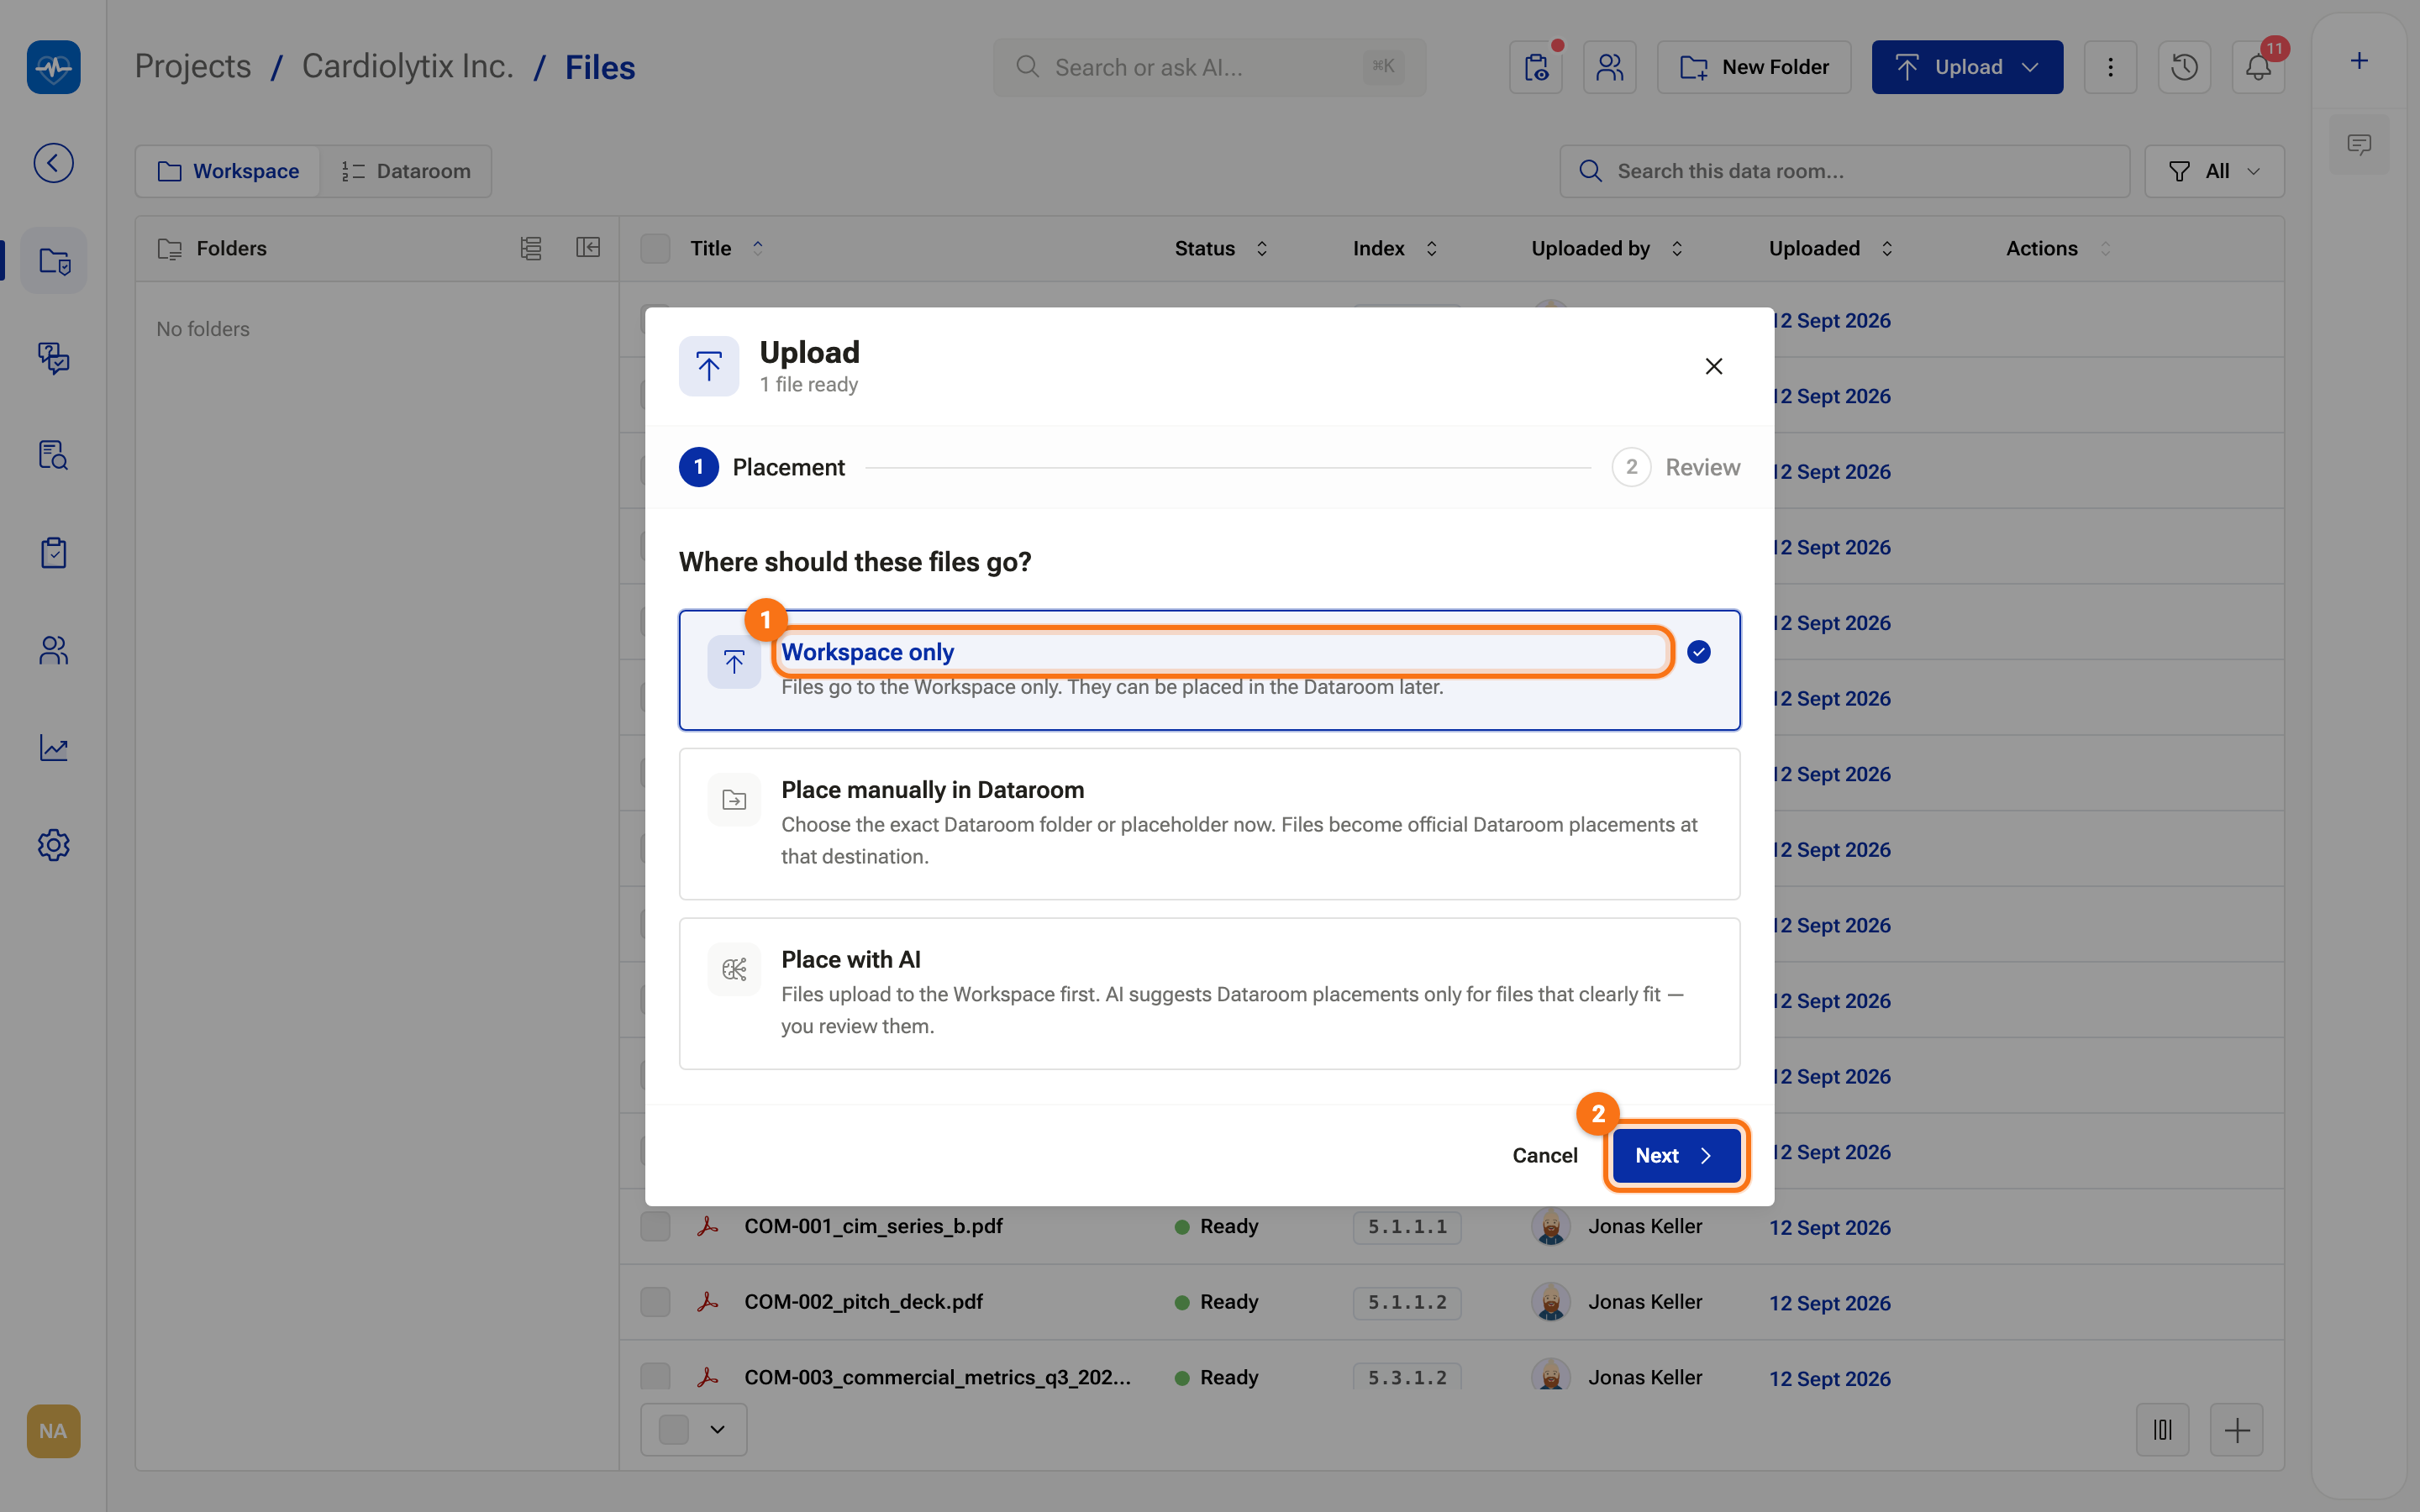The width and height of the screenshot is (2420, 1512).
Task: Open the bulk selection dropdown chevron
Action: tap(718, 1430)
